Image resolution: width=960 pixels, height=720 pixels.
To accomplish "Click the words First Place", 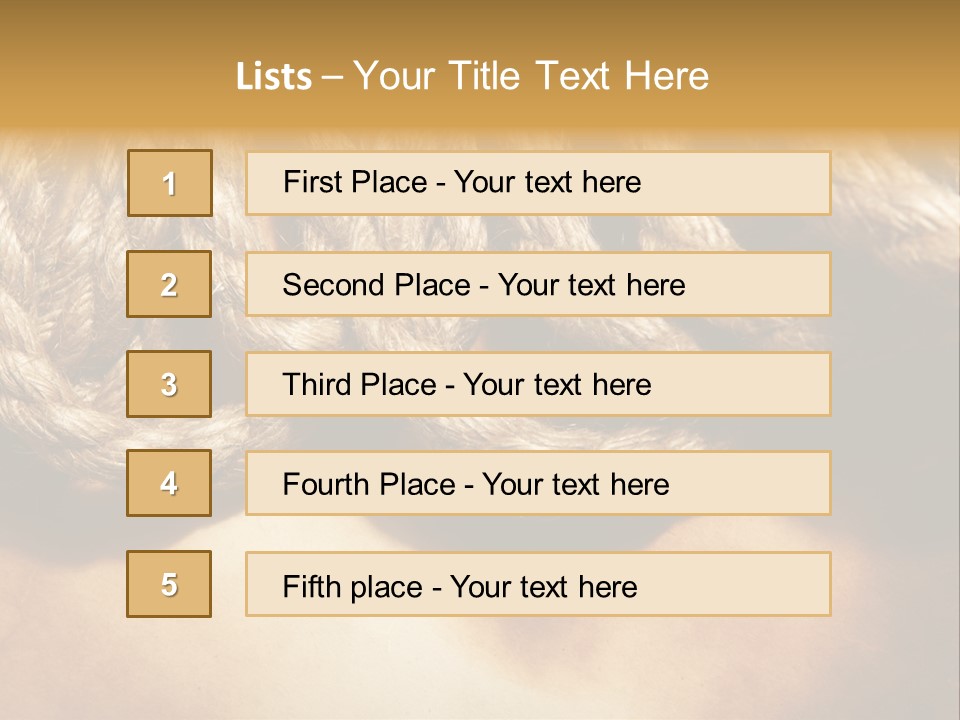I will coord(355,182).
